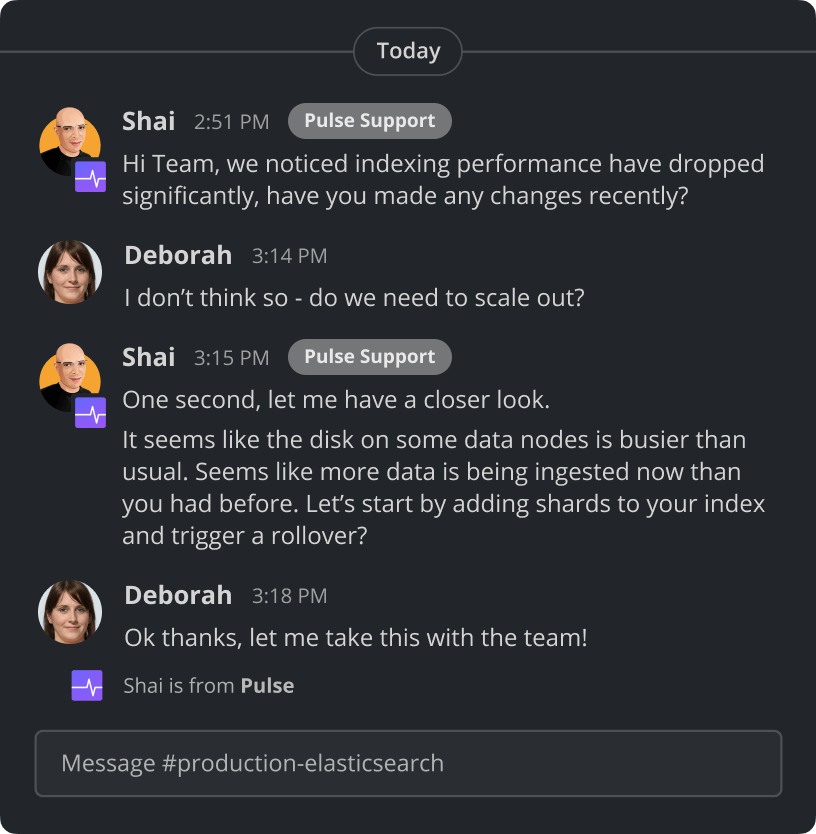The image size is (816, 834).
Task: Click the Pulse Support tag at 2:51 PM
Action: point(369,121)
